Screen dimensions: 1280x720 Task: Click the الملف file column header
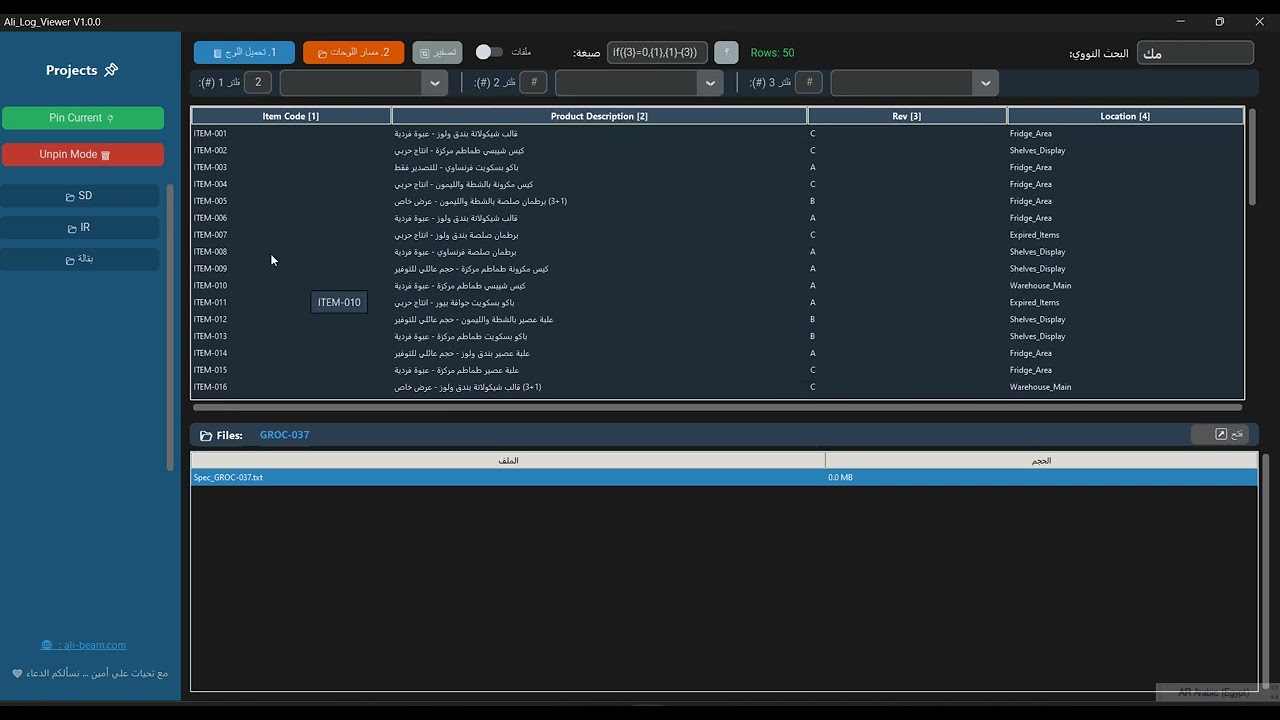tap(508, 461)
